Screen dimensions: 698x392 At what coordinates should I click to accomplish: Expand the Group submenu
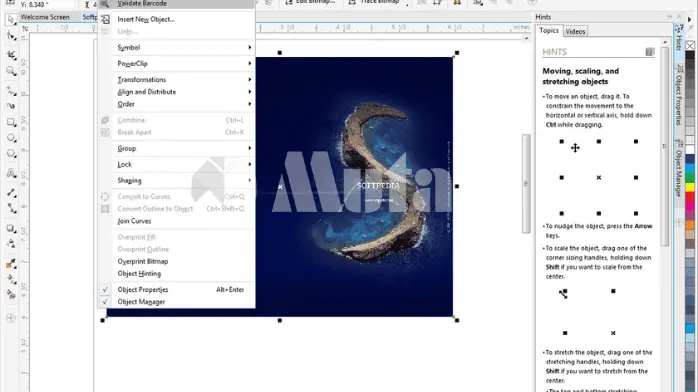[x=177, y=148]
